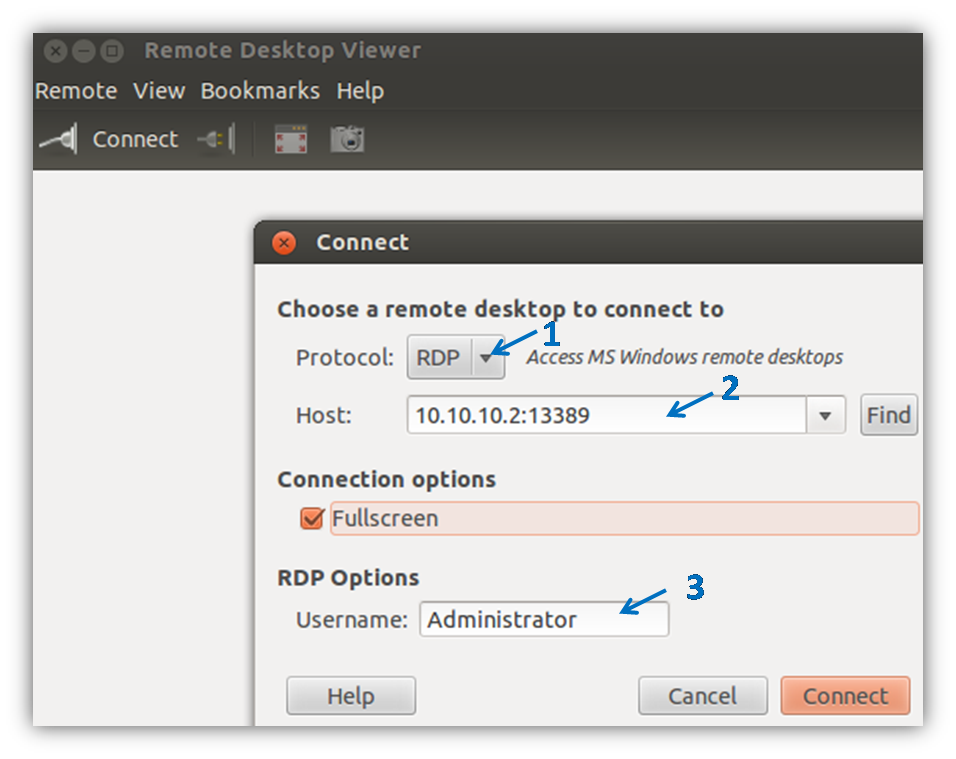
Task: Click the Find button next to Host
Action: coord(889,415)
